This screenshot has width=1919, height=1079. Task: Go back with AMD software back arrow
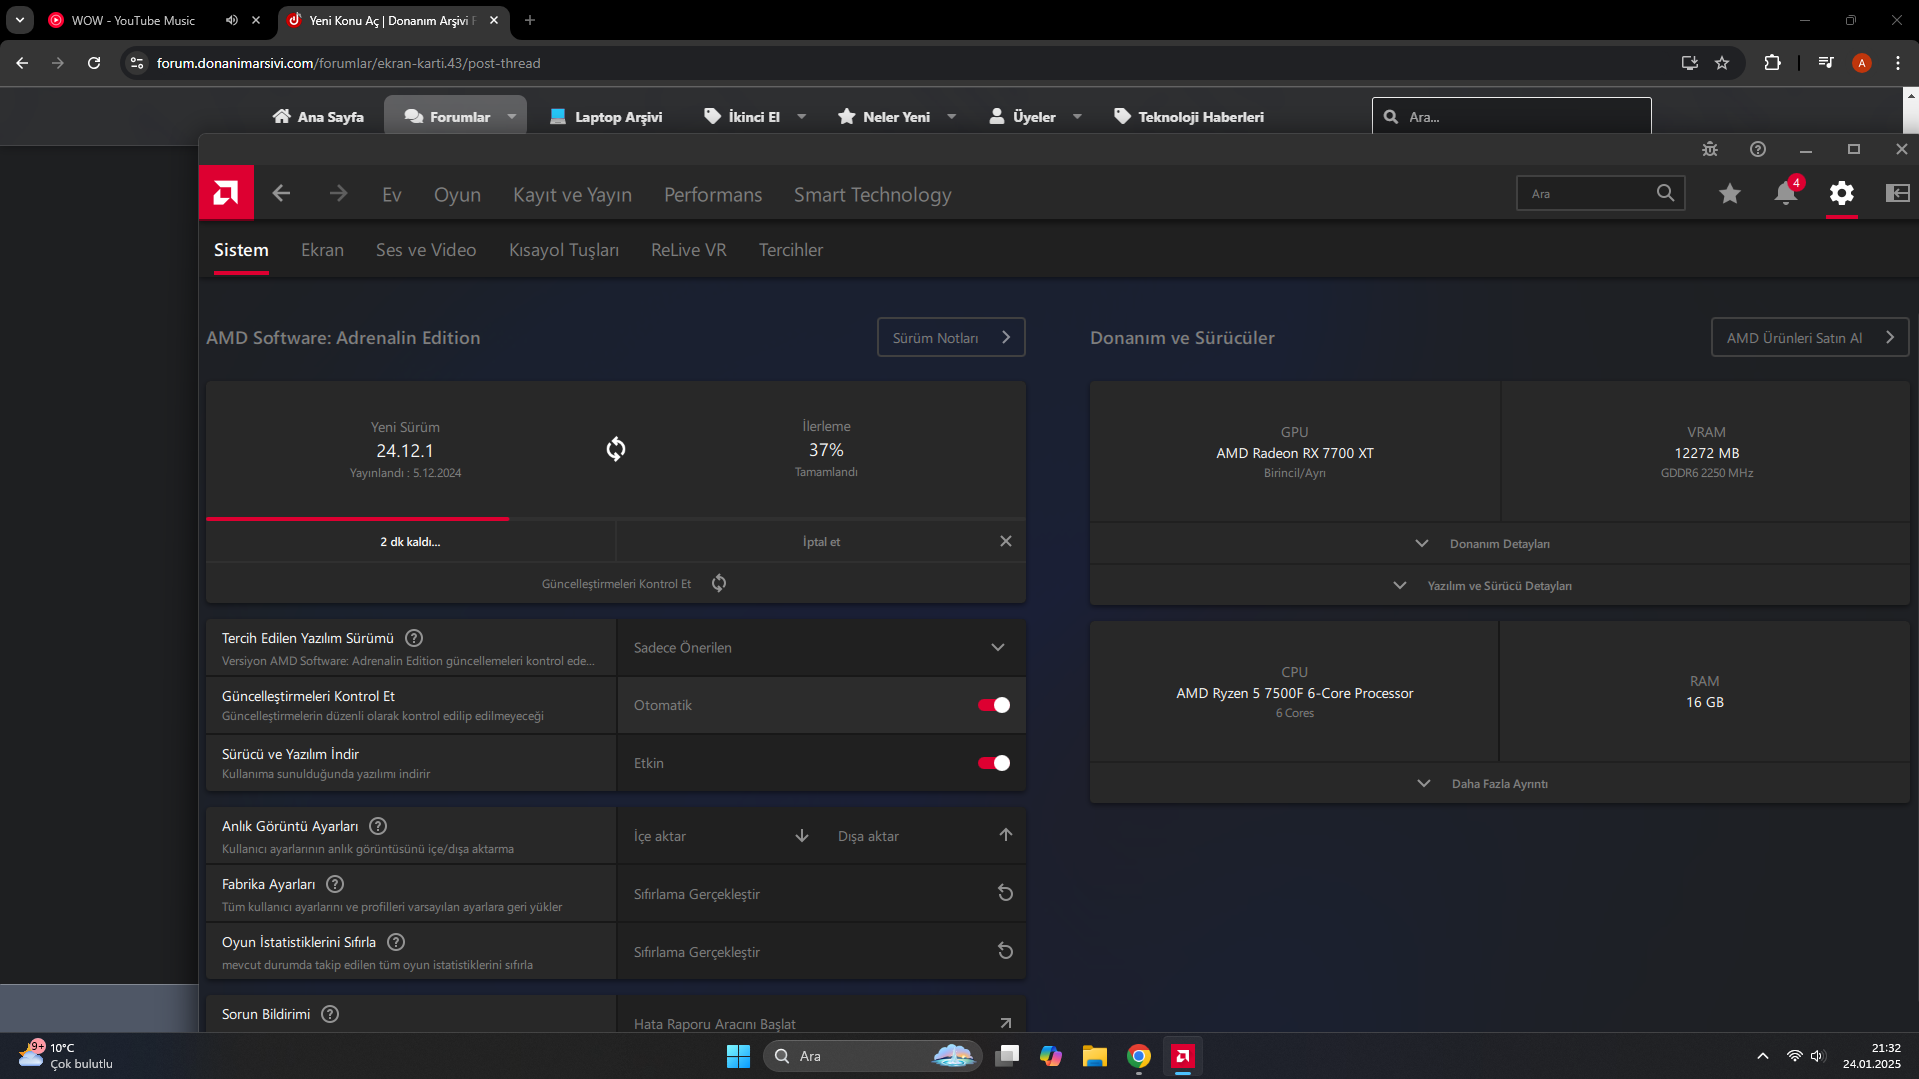281,193
